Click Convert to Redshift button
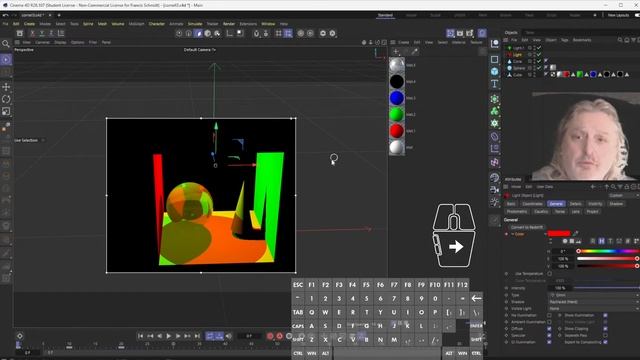640x360 pixels. pos(527,227)
